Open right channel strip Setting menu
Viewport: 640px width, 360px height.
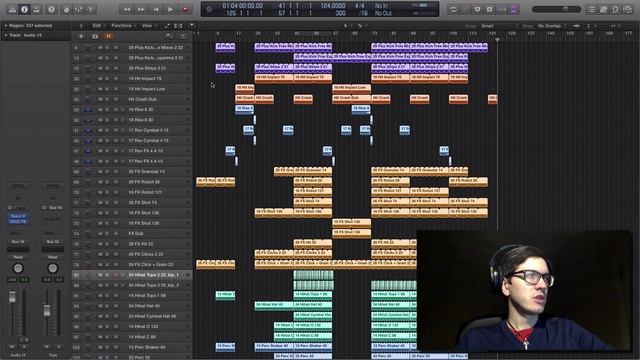53,186
